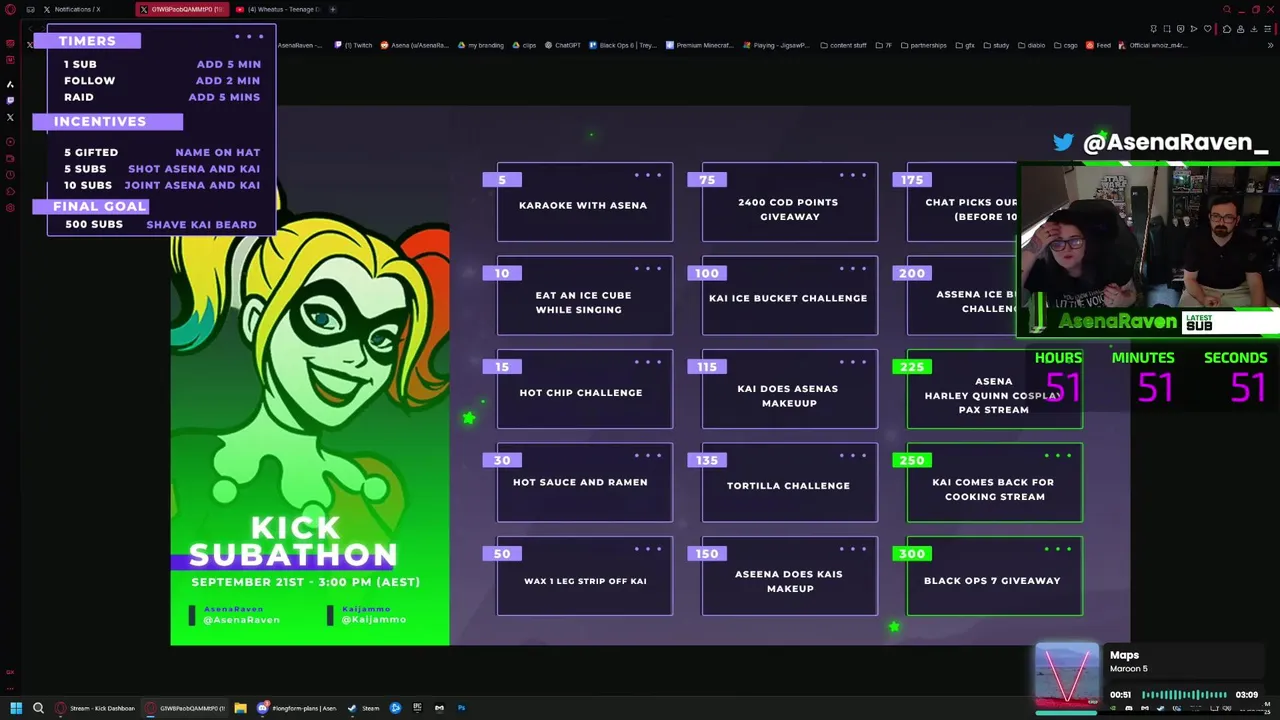
Task: Expand the study bookmarks folder
Action: pos(996,45)
